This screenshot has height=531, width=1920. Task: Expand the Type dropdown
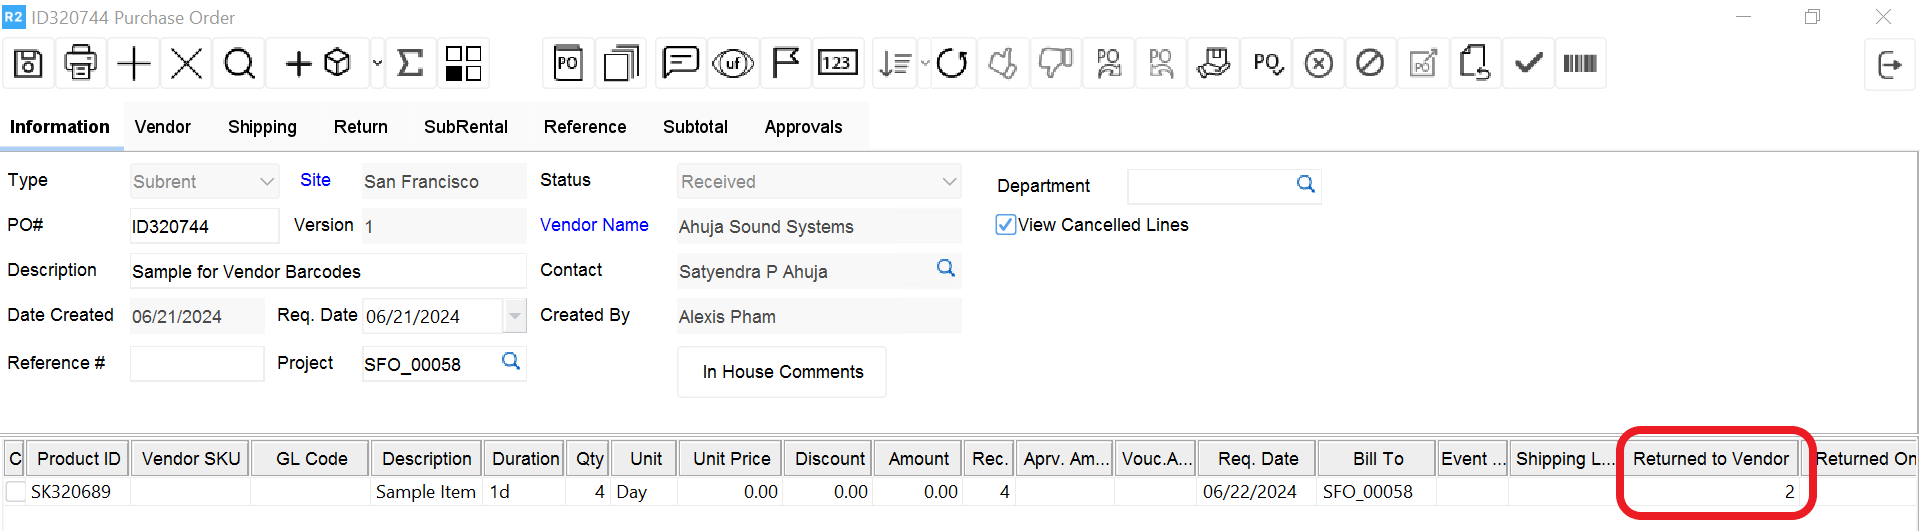(266, 182)
